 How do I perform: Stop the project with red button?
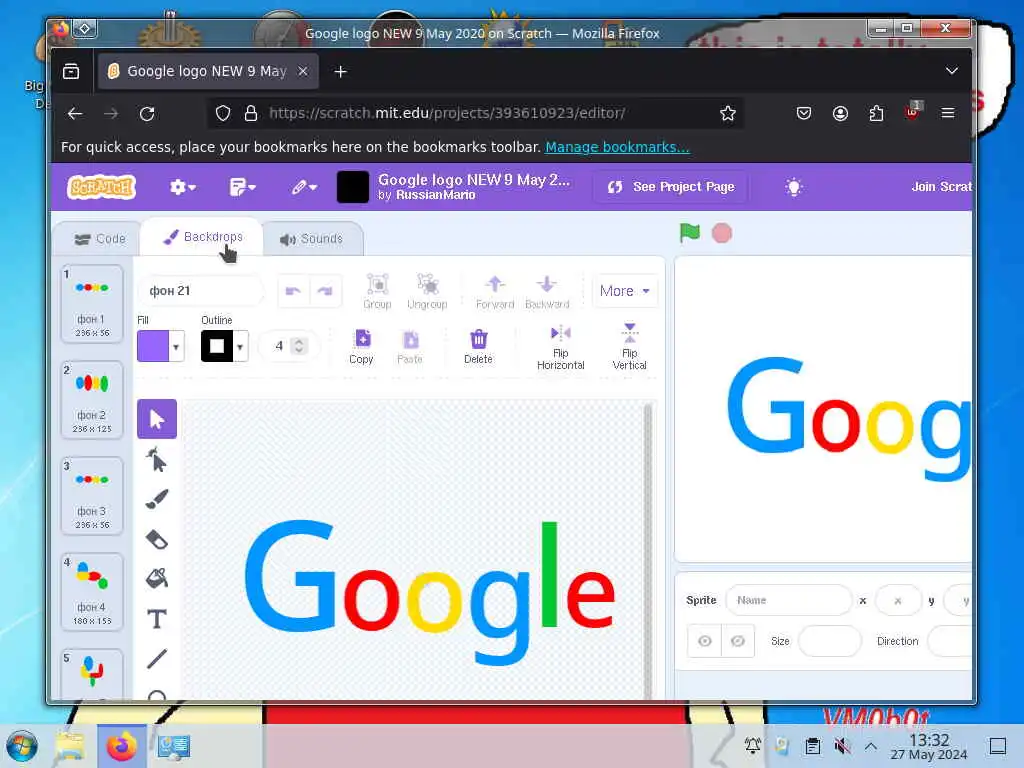coord(722,233)
